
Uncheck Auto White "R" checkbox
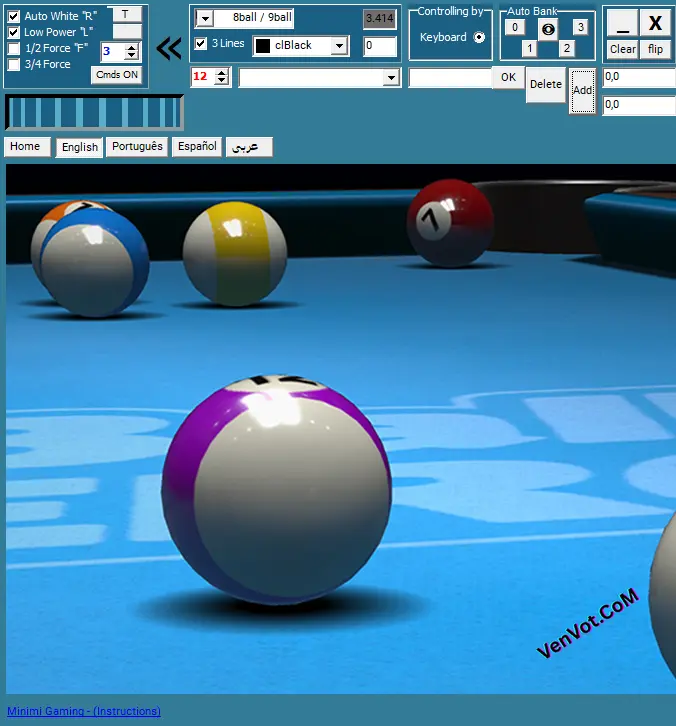pyautogui.click(x=14, y=17)
